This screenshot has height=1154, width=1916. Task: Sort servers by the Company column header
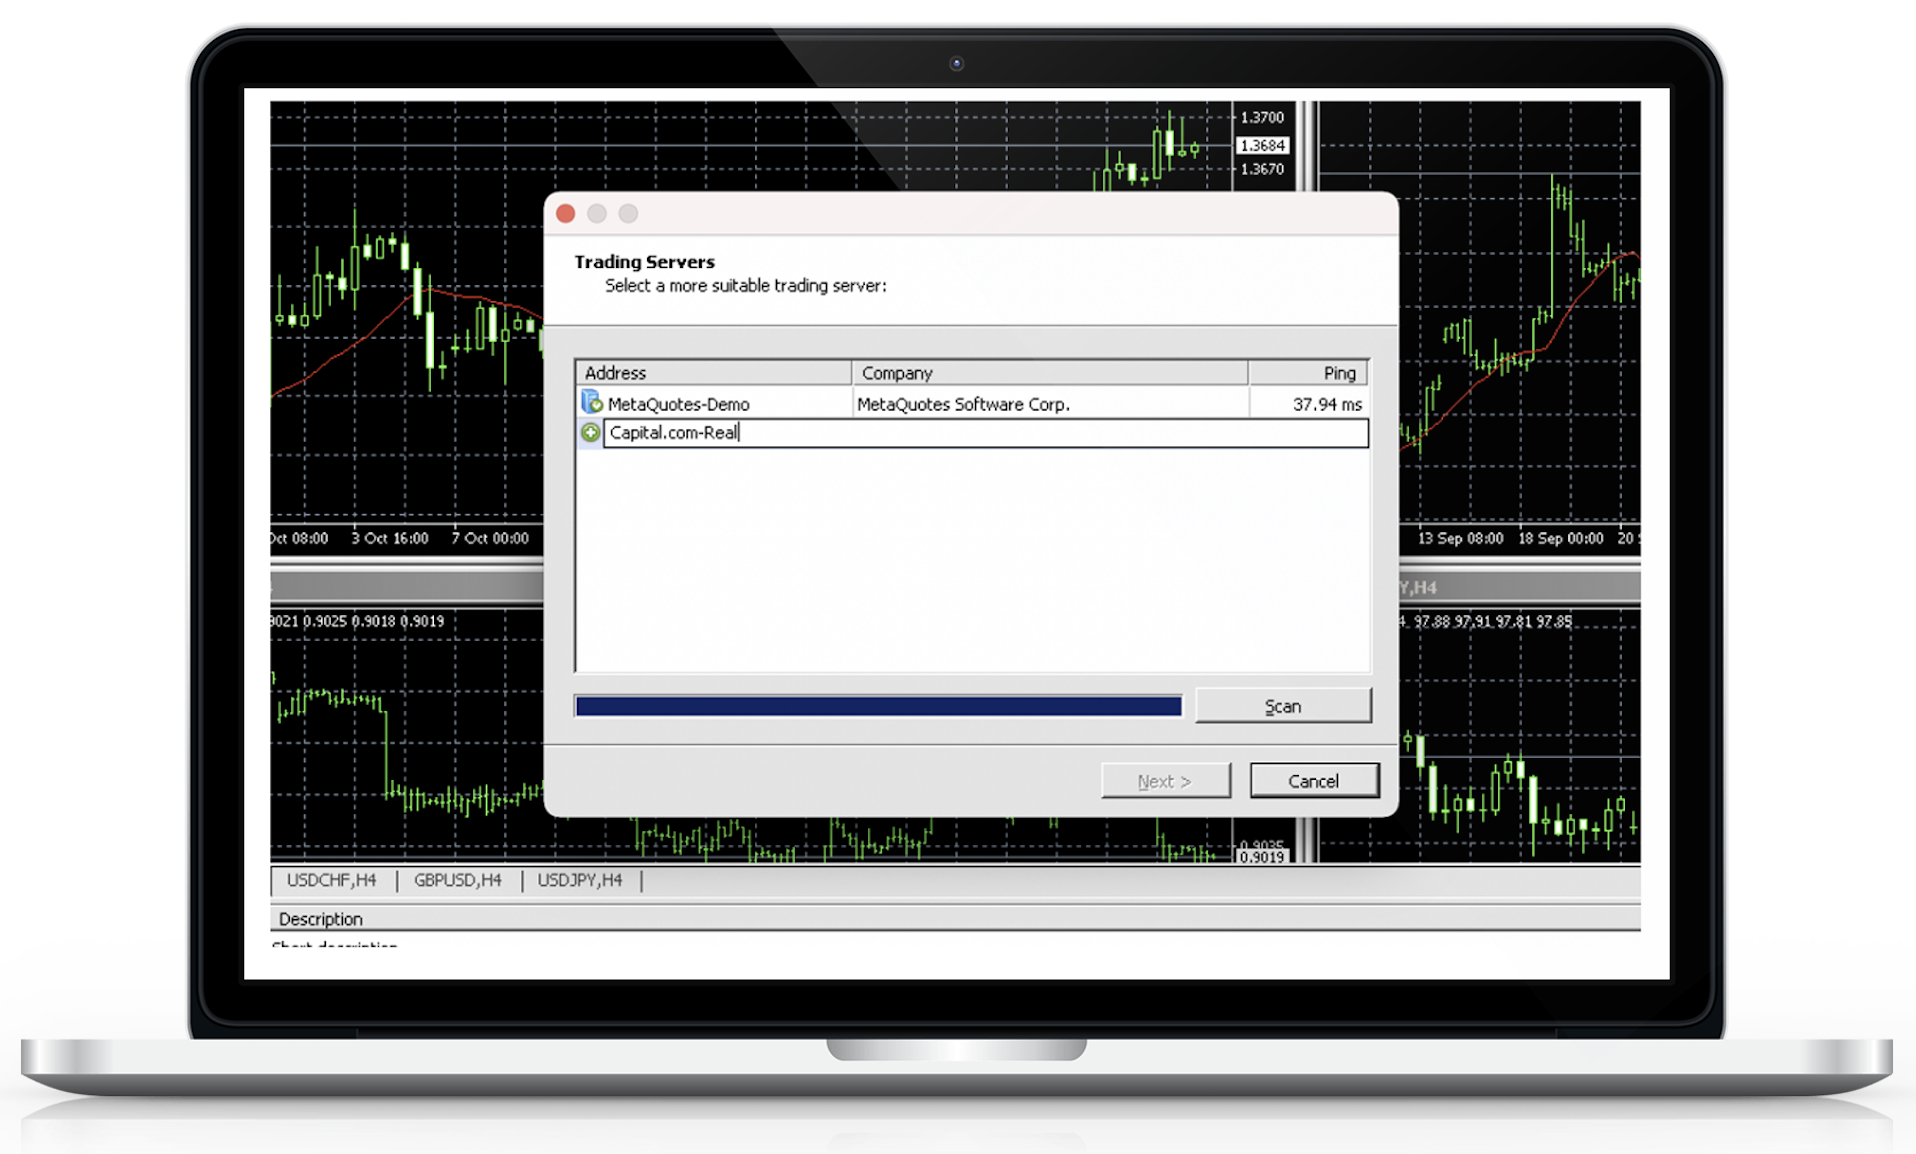pos(1049,373)
